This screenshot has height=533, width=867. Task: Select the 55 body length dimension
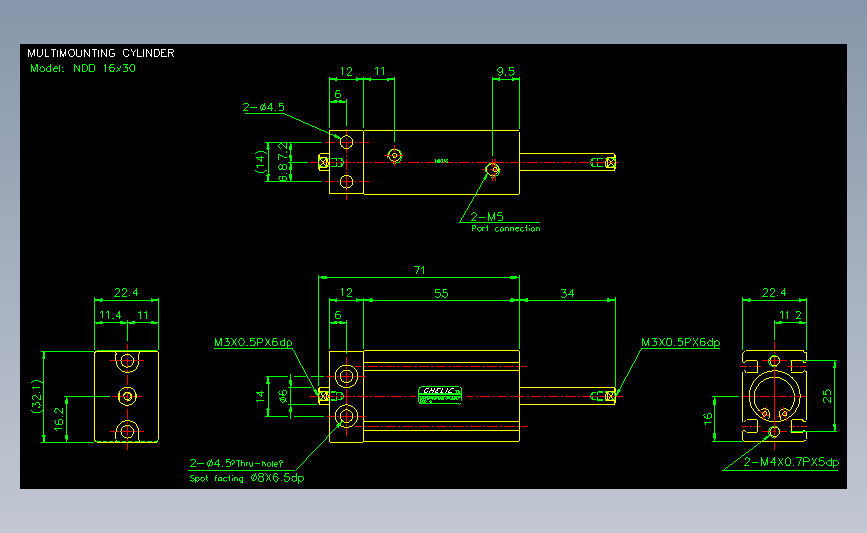pos(441,293)
